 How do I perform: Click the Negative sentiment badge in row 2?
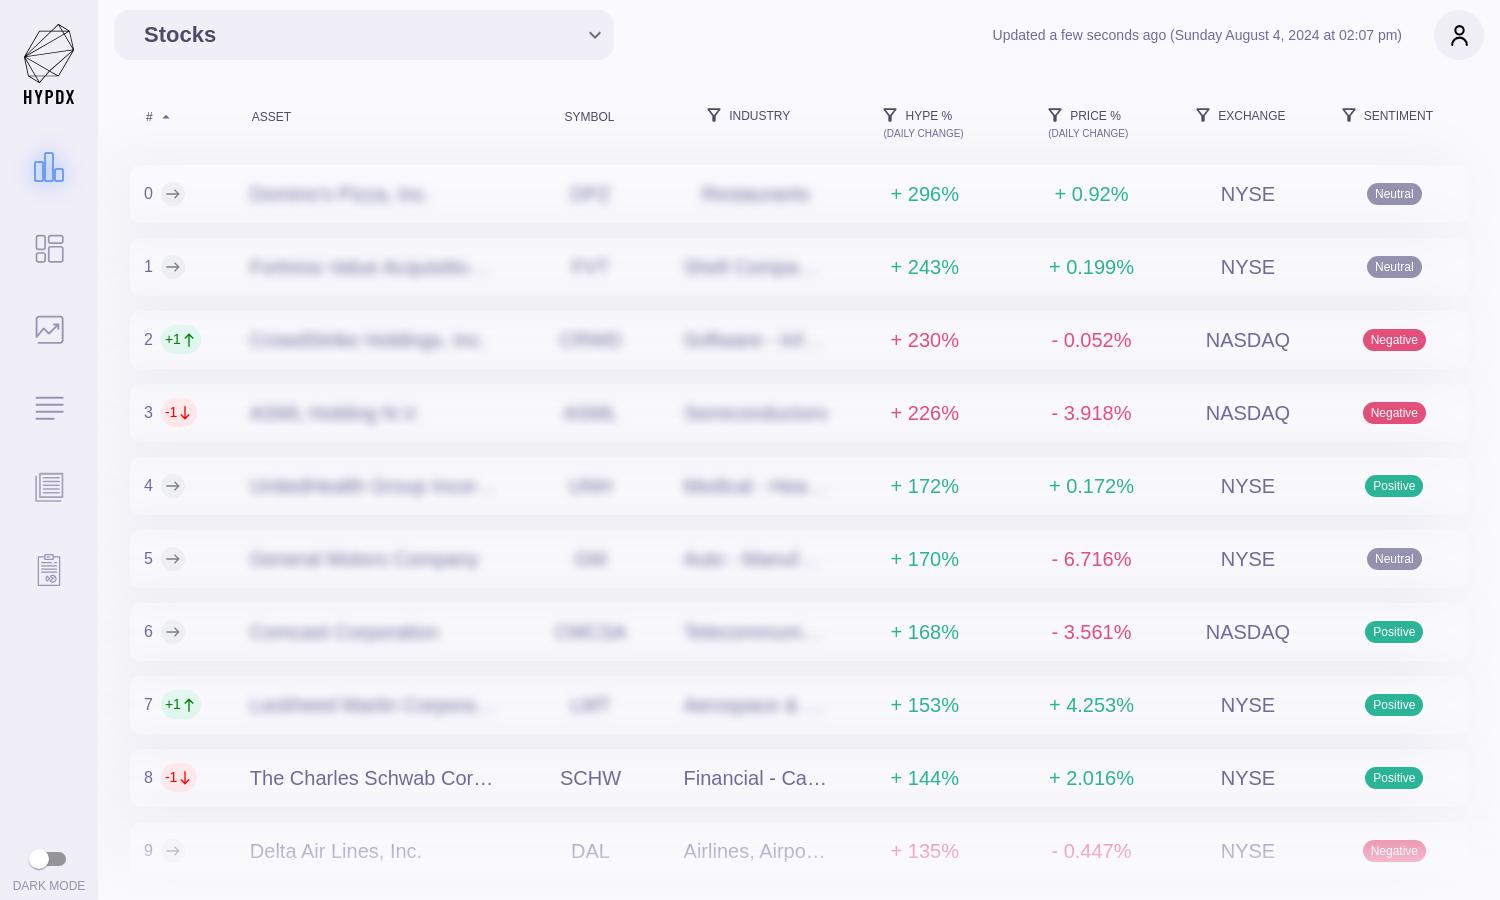(1394, 340)
